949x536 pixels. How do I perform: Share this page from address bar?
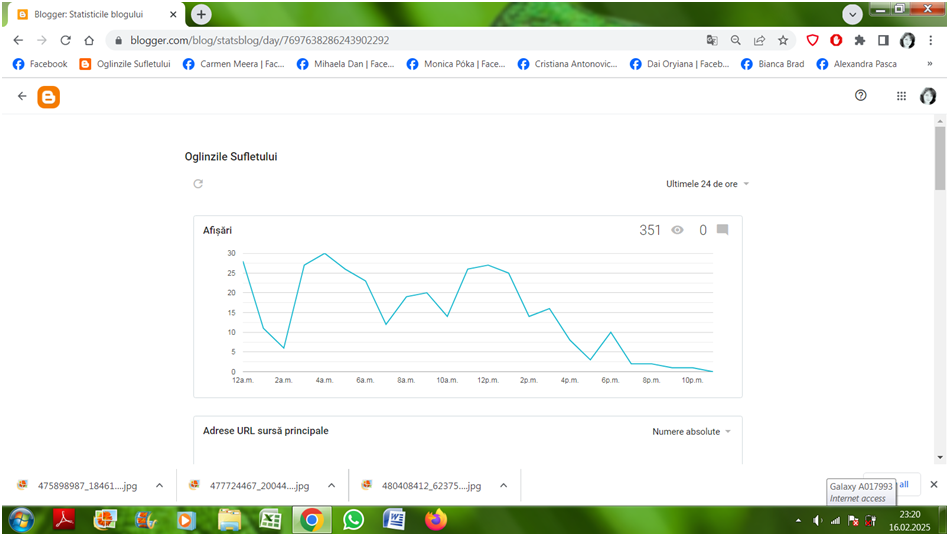759,41
